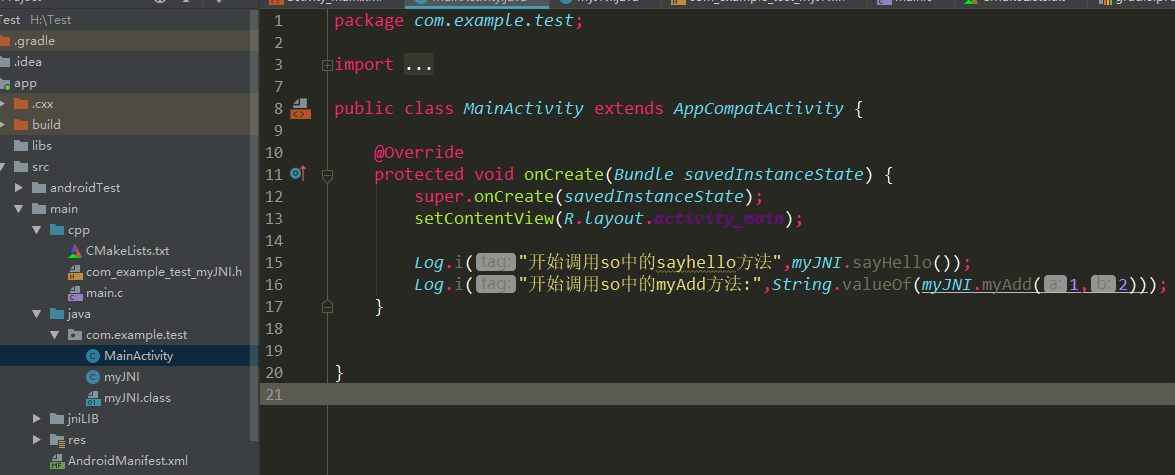Screen dimensions: 1175x475
Task: Click the orange .gradle folder icon
Action: coord(4,41)
